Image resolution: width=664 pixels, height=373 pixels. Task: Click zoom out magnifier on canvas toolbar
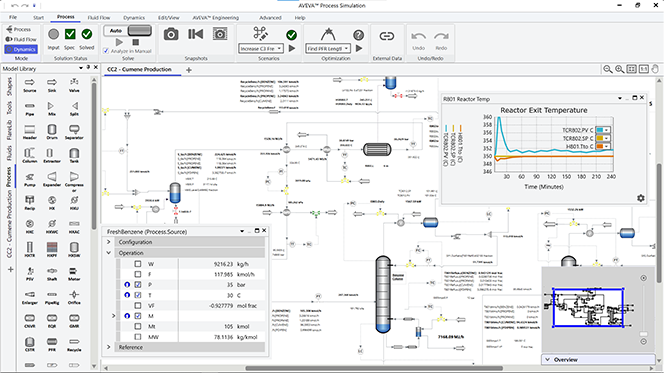[x=607, y=69]
